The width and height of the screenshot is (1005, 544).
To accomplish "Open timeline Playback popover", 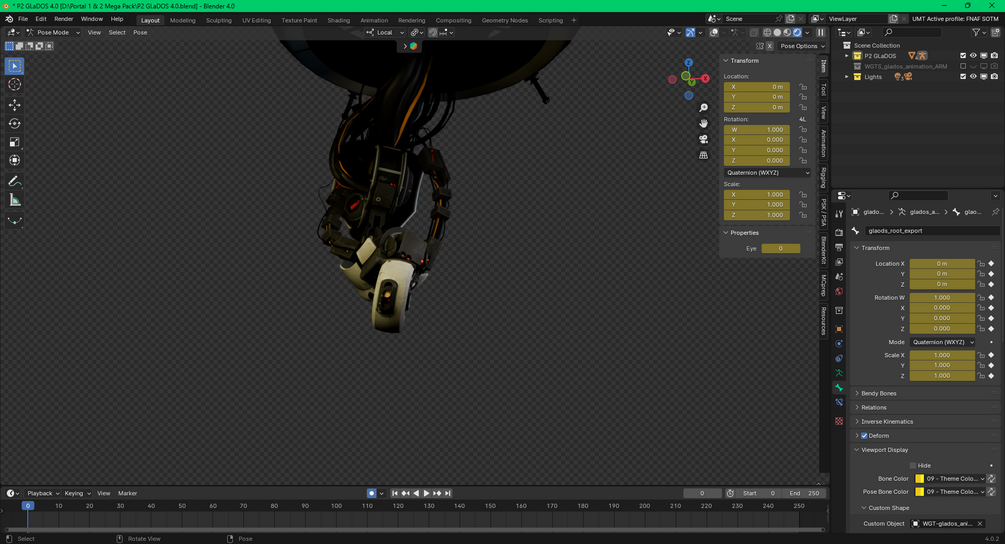I will 43,493.
